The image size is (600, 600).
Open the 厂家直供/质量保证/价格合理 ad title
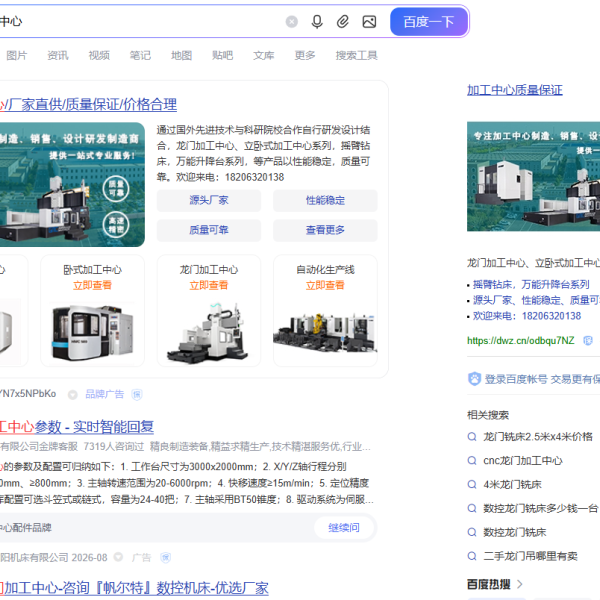88,104
